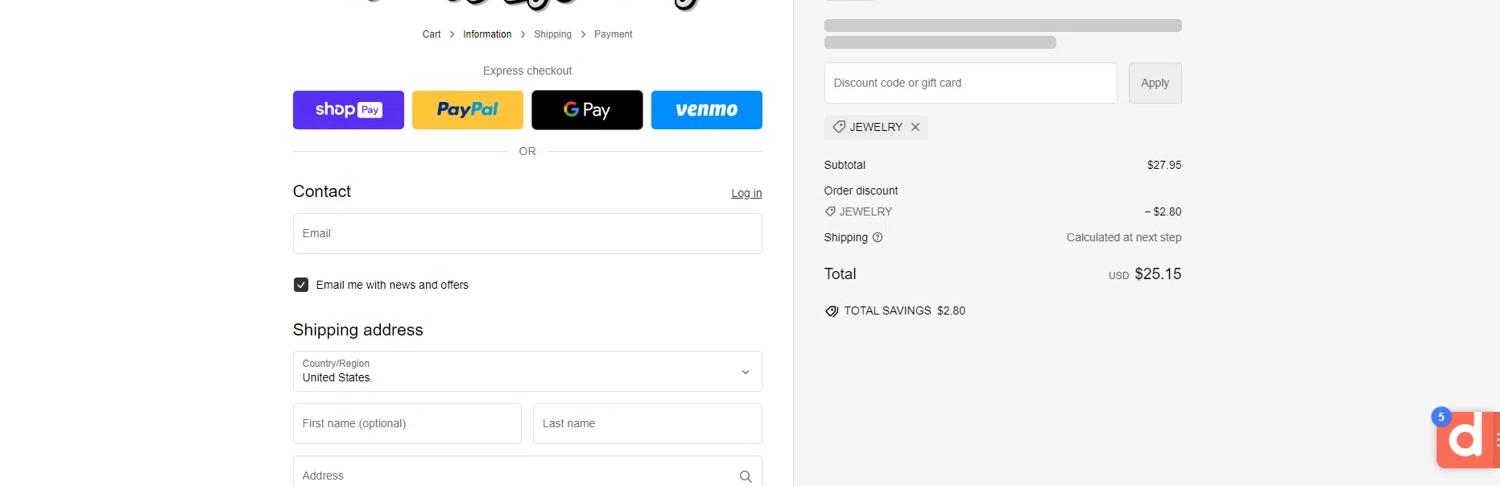
Task: Click the JEWELRY discount tag icon
Action: point(839,127)
